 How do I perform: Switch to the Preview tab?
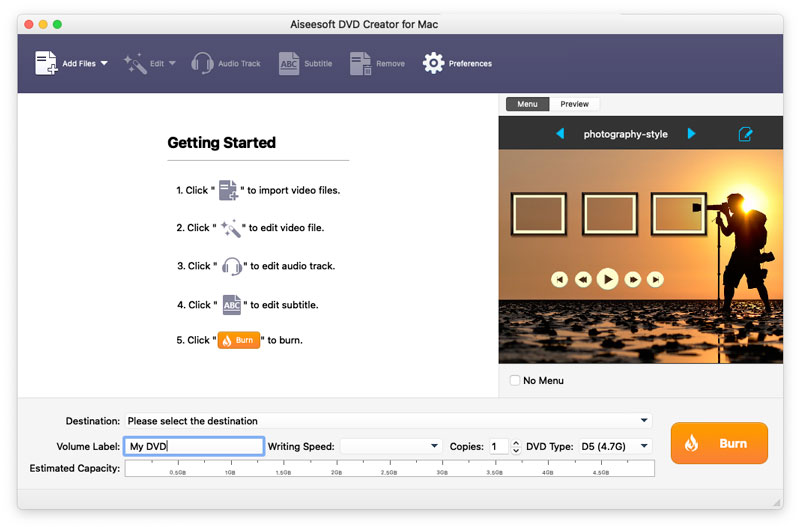click(574, 104)
